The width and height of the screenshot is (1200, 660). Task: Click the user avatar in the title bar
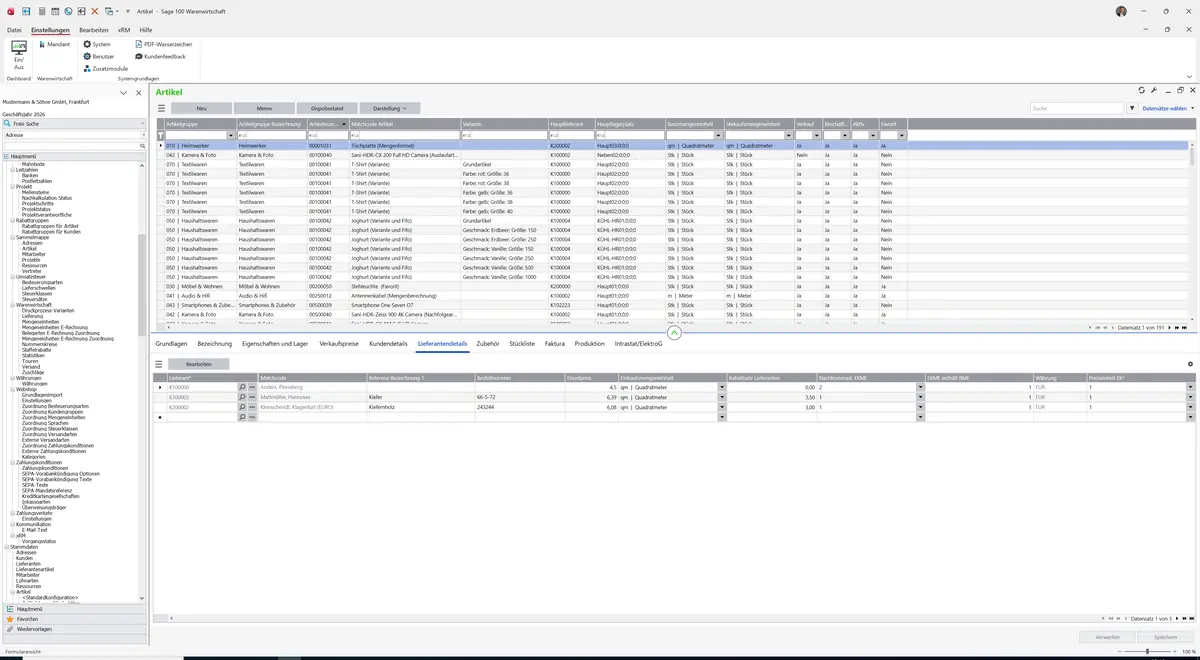[x=1121, y=11]
